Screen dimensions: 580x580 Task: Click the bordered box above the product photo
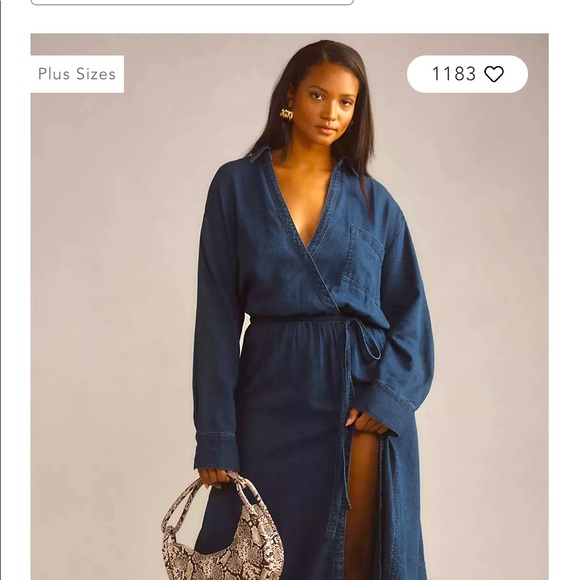(x=192, y=2)
